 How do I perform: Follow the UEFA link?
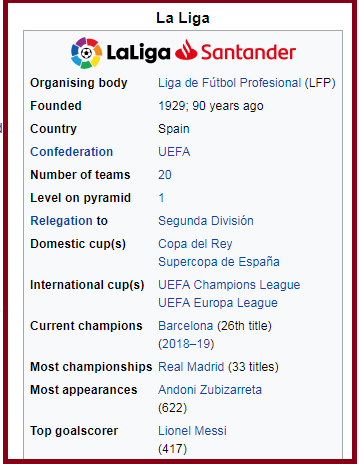click(x=174, y=152)
